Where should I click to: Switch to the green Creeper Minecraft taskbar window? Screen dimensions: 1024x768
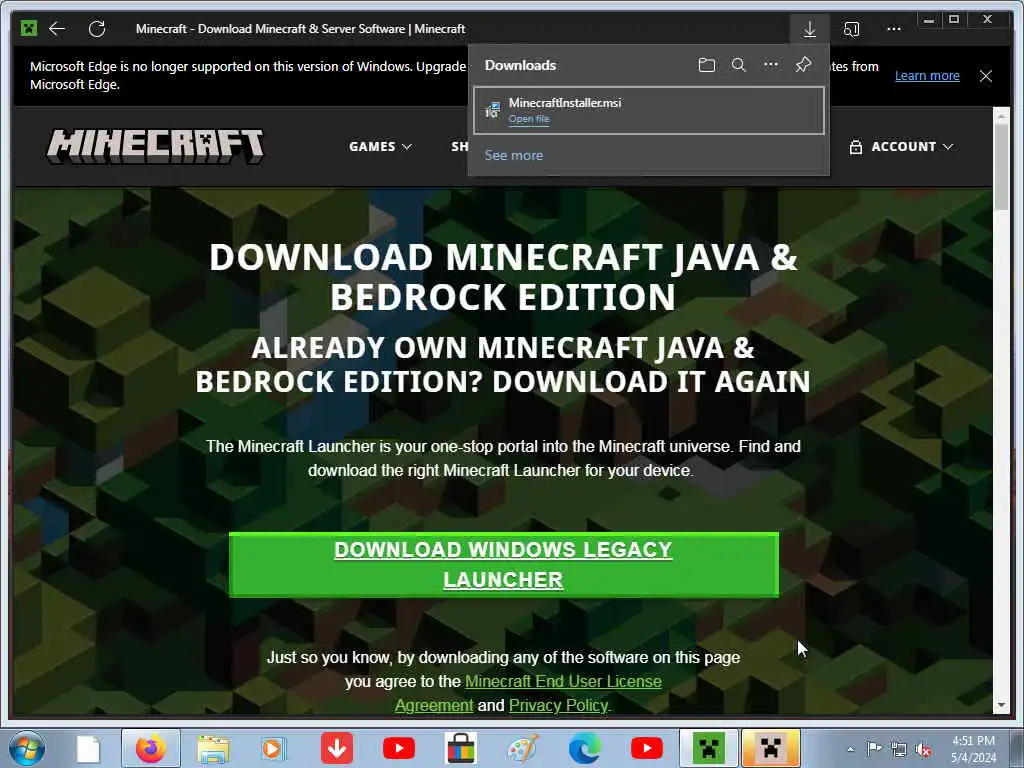pyautogui.click(x=709, y=748)
